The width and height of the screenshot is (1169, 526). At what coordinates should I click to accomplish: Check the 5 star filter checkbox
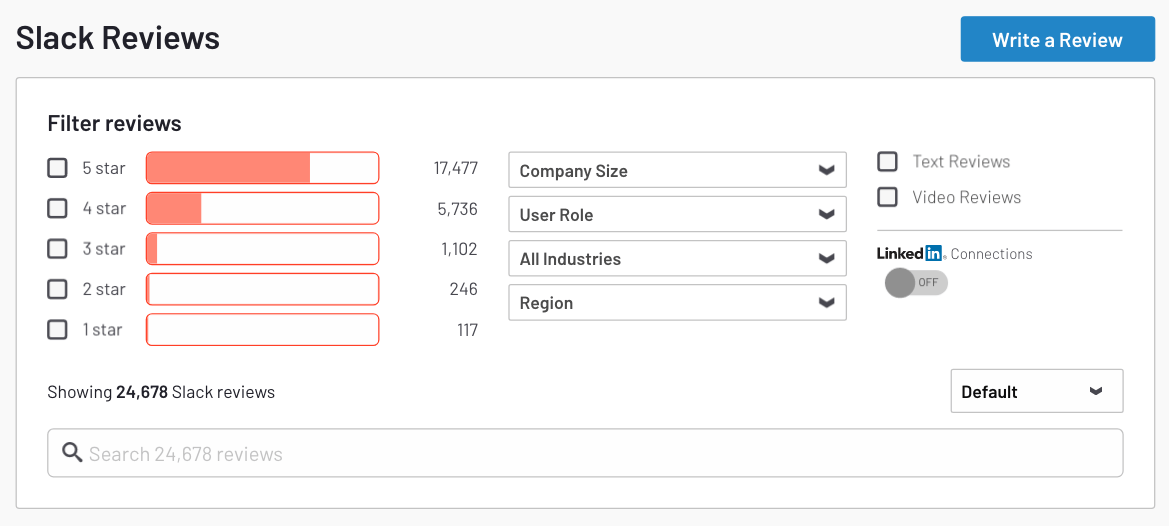(57, 168)
